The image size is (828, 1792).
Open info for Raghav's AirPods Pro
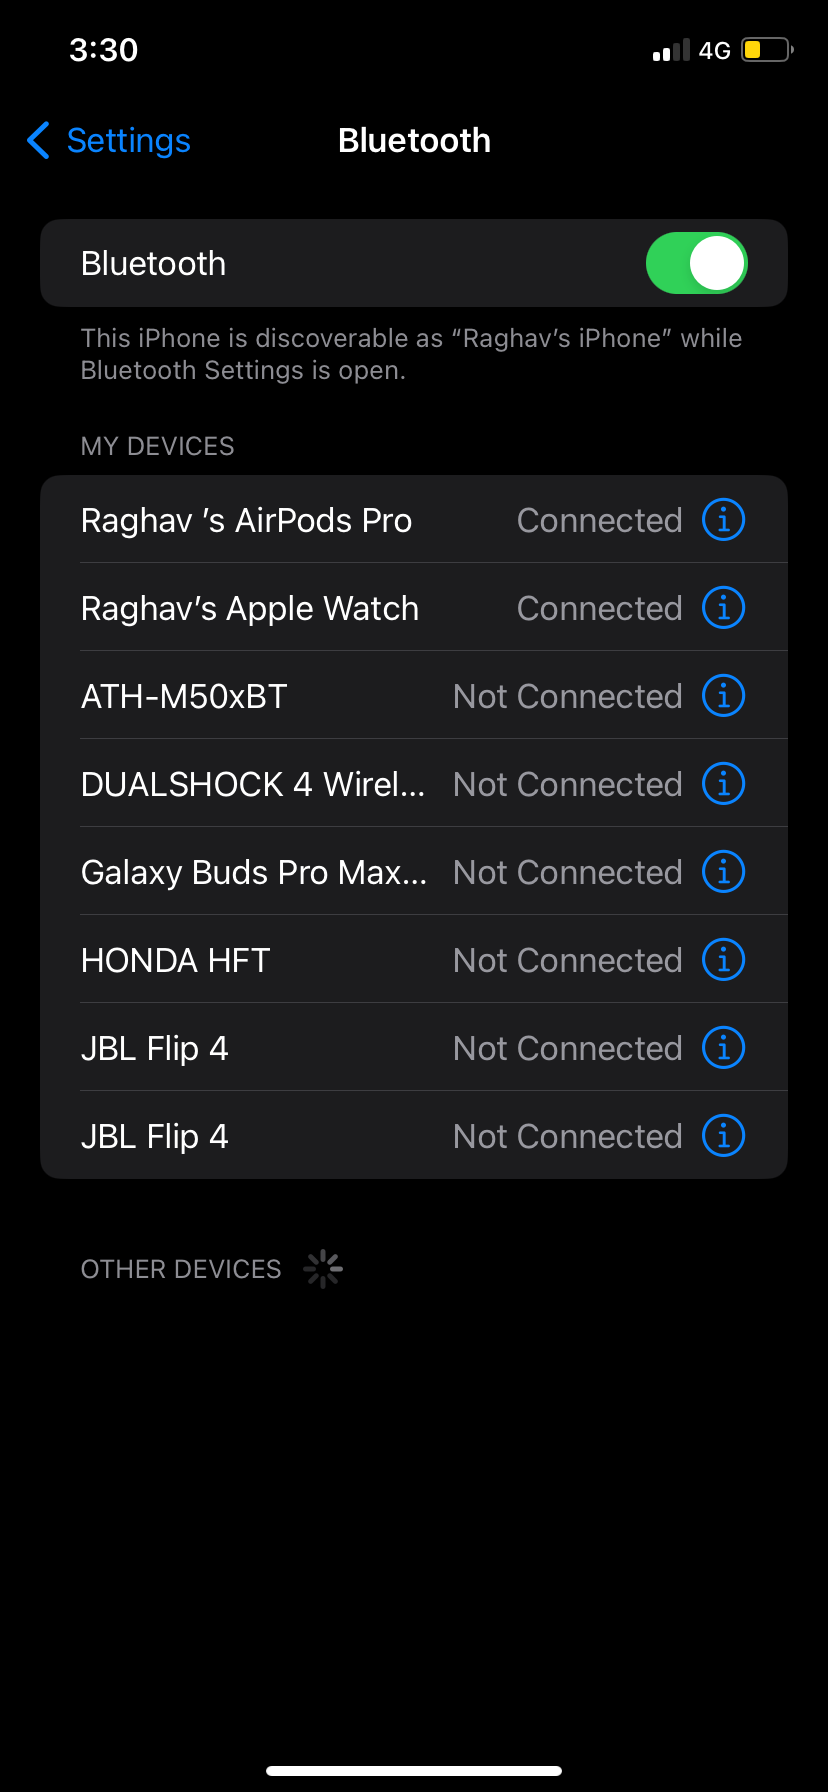tap(723, 520)
